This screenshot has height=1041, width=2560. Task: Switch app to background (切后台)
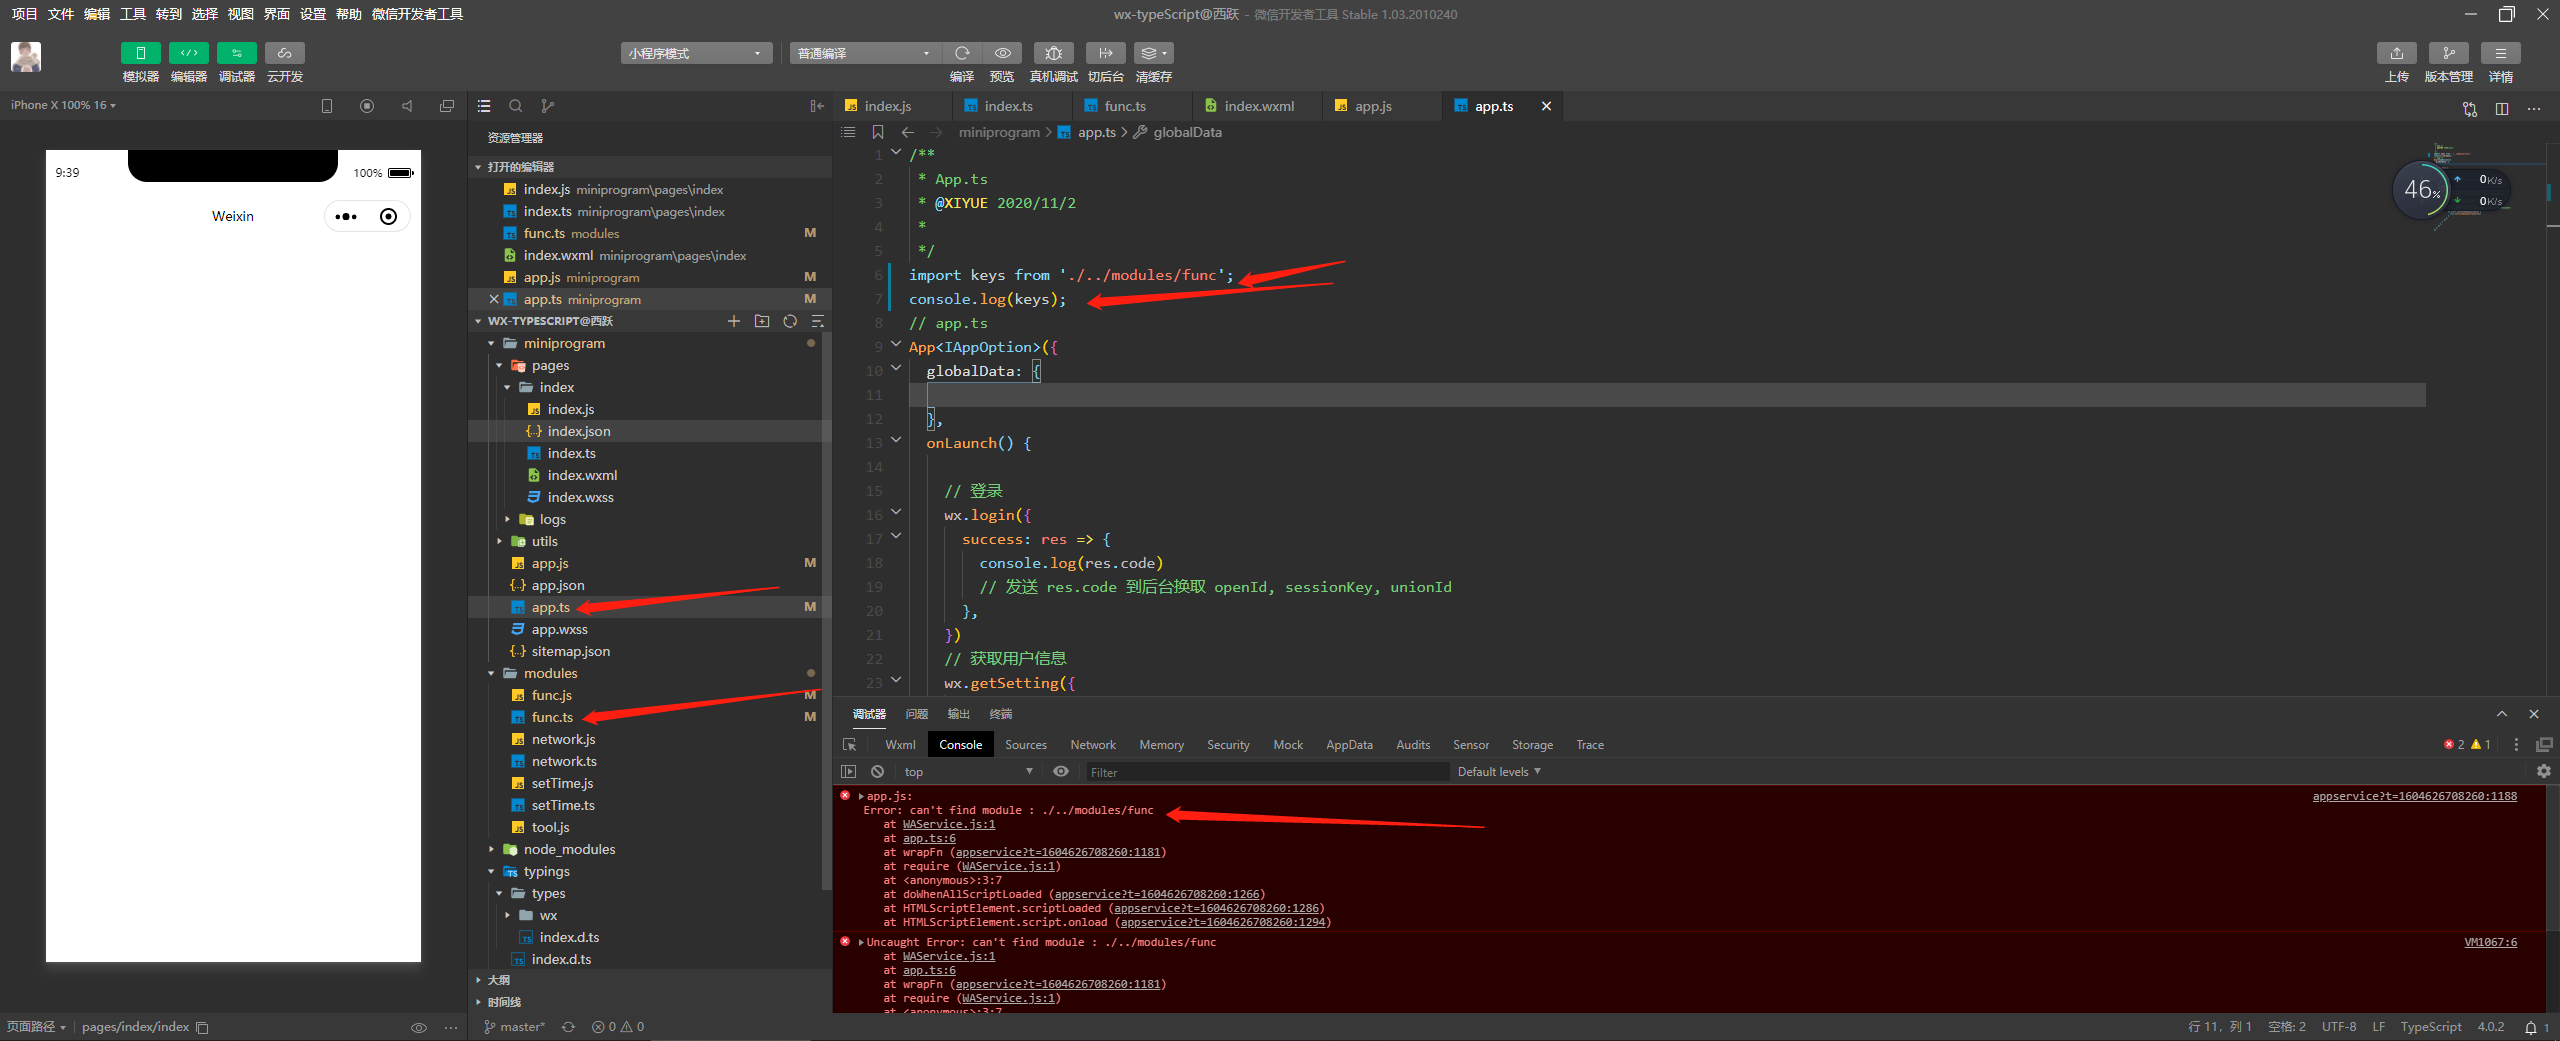coord(1105,53)
